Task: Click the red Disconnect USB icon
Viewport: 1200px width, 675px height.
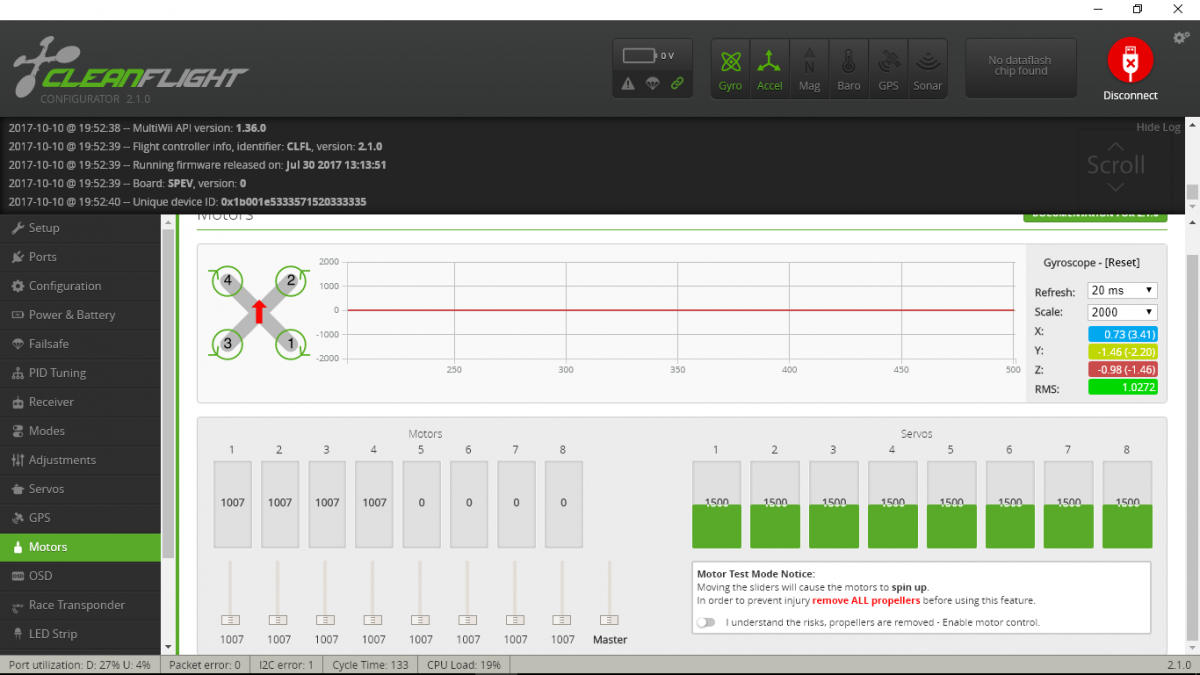Action: [x=1130, y=63]
